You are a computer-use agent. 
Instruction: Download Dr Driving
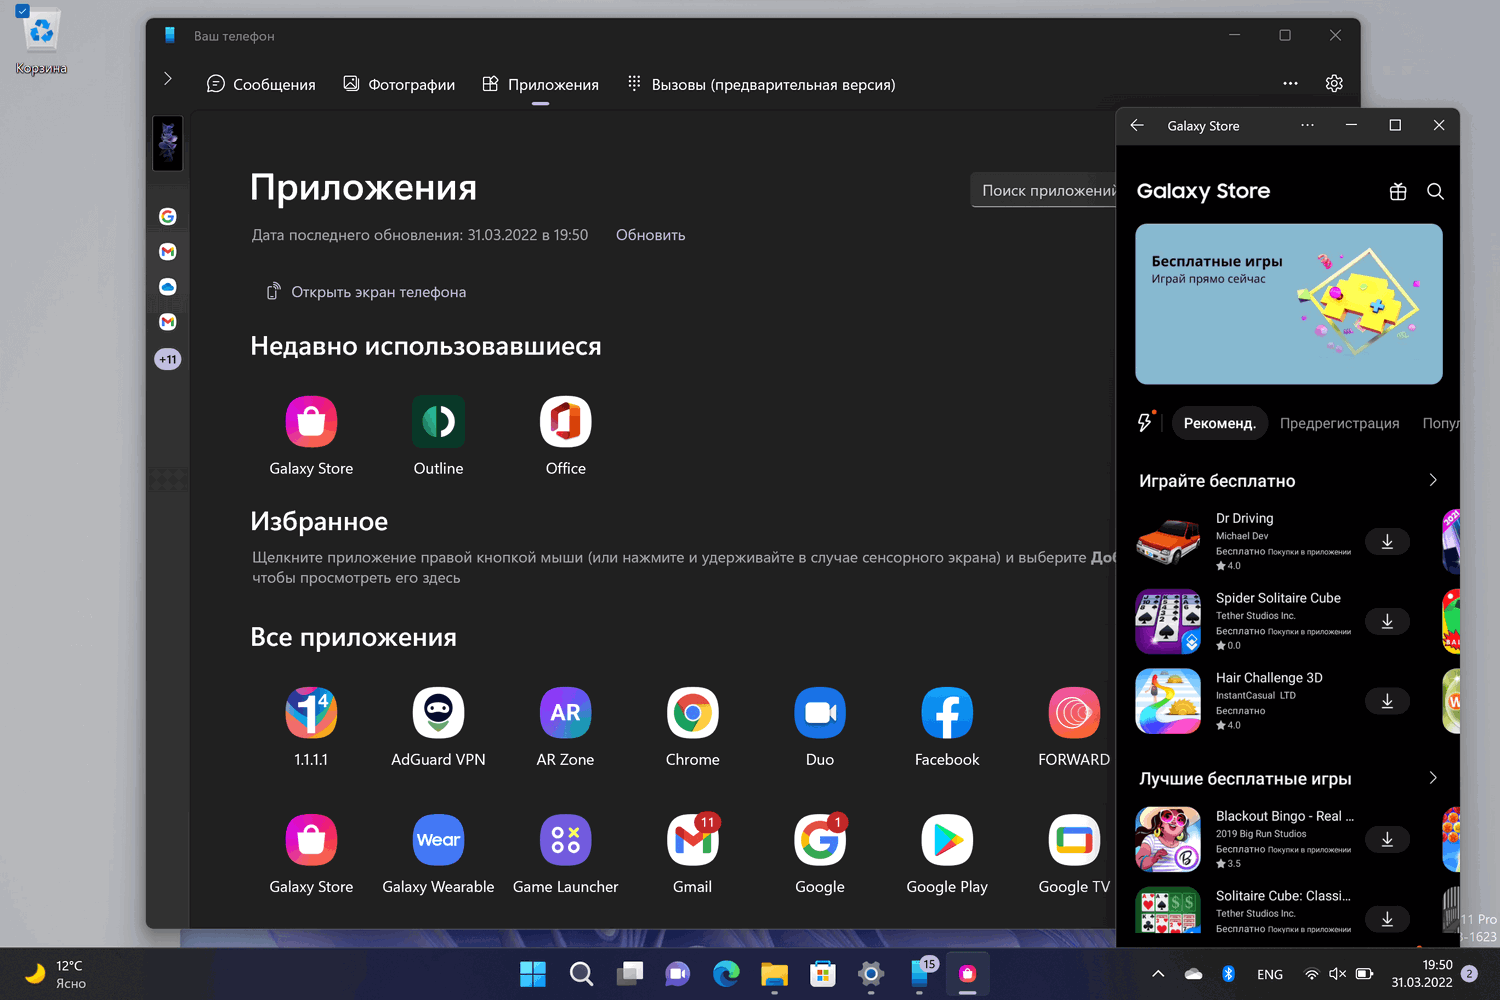[1387, 542]
